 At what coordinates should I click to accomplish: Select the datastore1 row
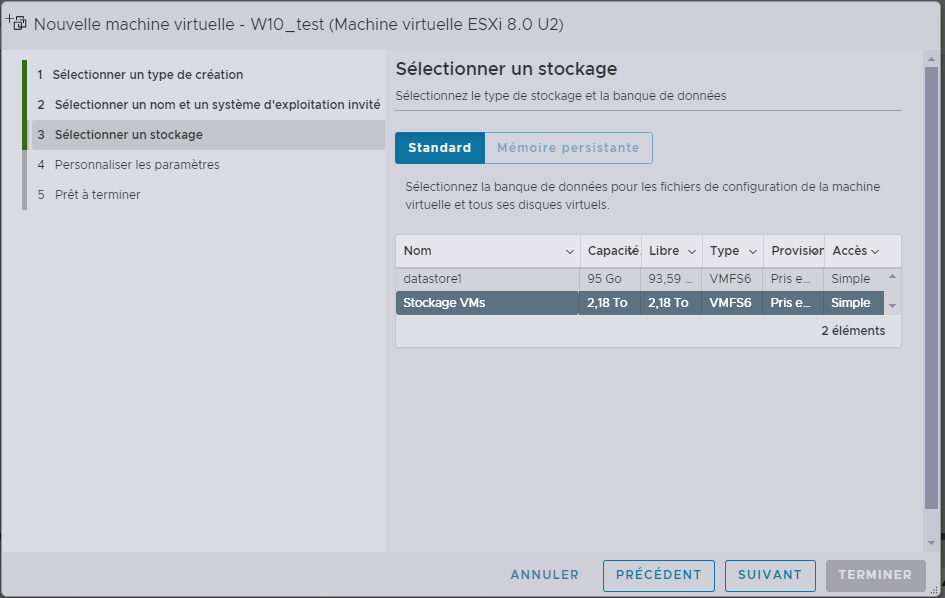click(486, 279)
